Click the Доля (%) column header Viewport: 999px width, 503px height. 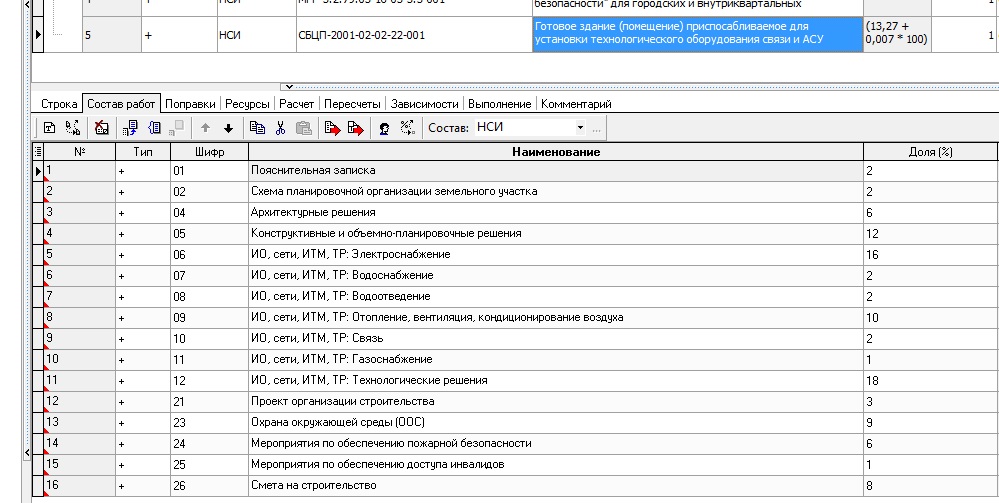click(x=930, y=152)
